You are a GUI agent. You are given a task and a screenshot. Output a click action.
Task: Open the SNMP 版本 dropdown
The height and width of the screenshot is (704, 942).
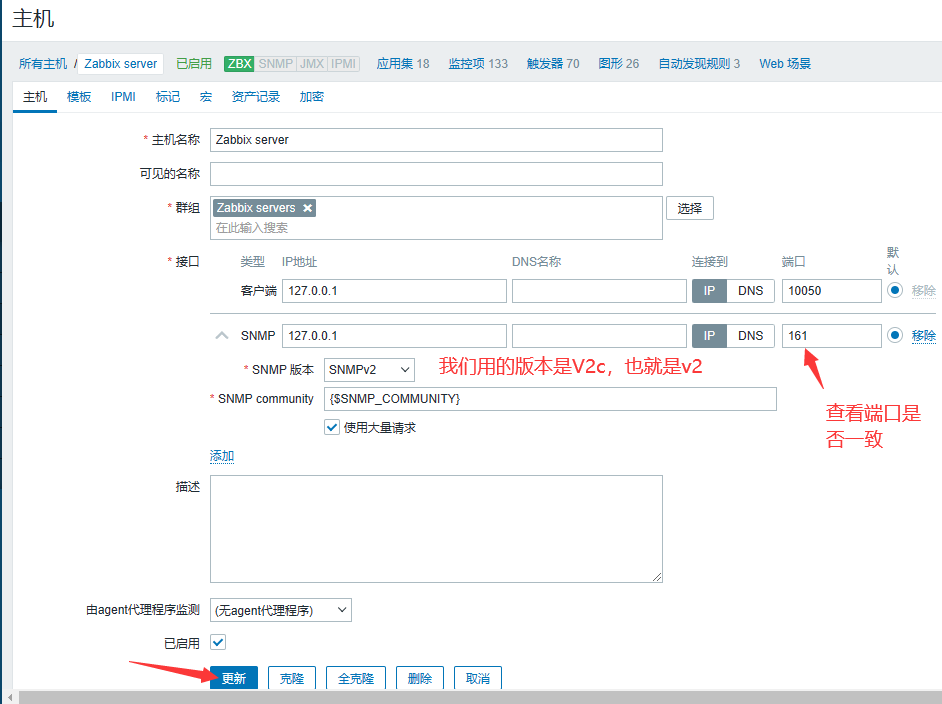[x=369, y=369]
